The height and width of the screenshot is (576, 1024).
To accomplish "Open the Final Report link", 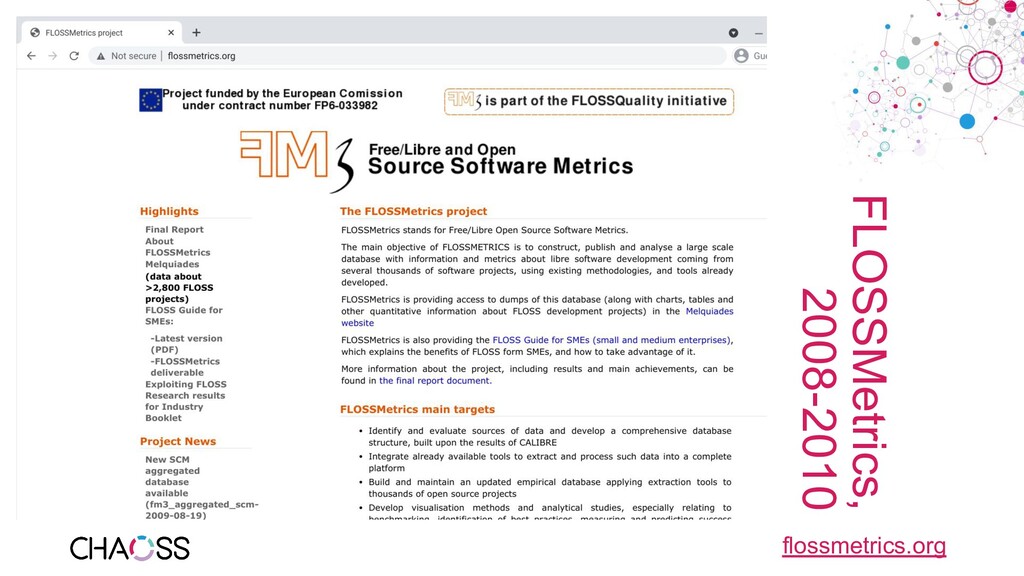I will (x=174, y=230).
